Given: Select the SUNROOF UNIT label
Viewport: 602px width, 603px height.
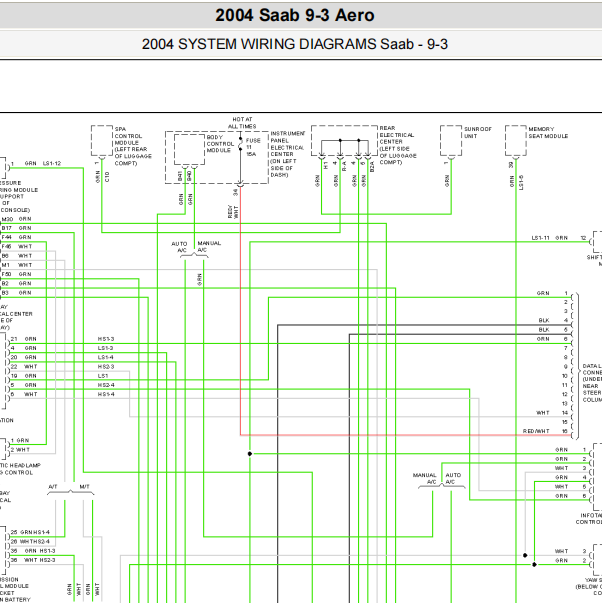Looking at the screenshot, I should pyautogui.click(x=478, y=132).
